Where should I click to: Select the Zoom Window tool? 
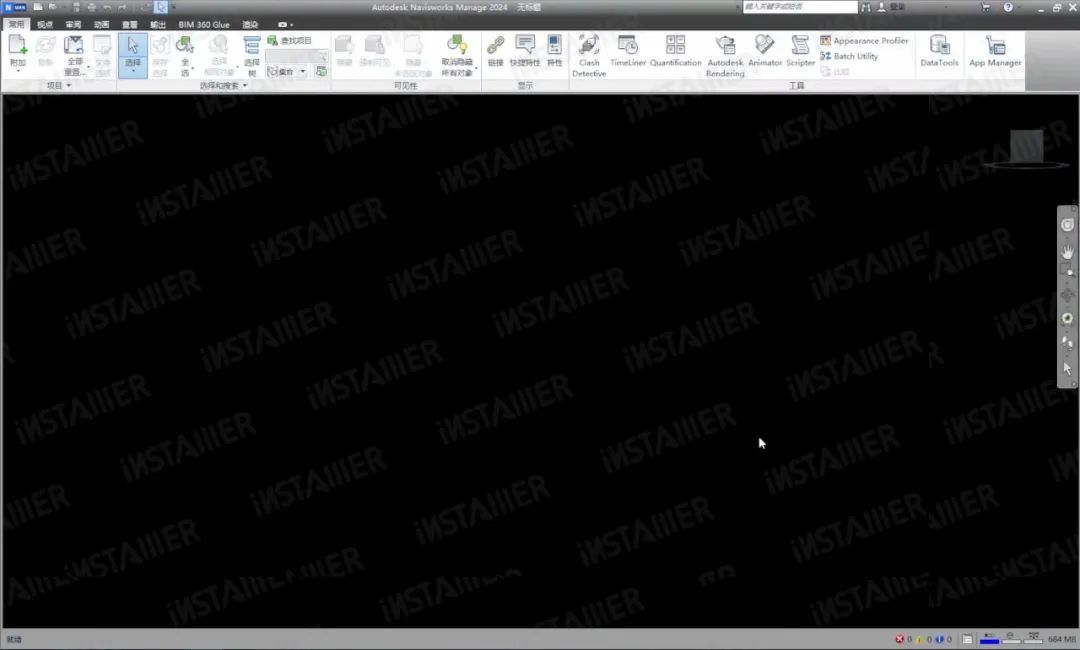1067,271
